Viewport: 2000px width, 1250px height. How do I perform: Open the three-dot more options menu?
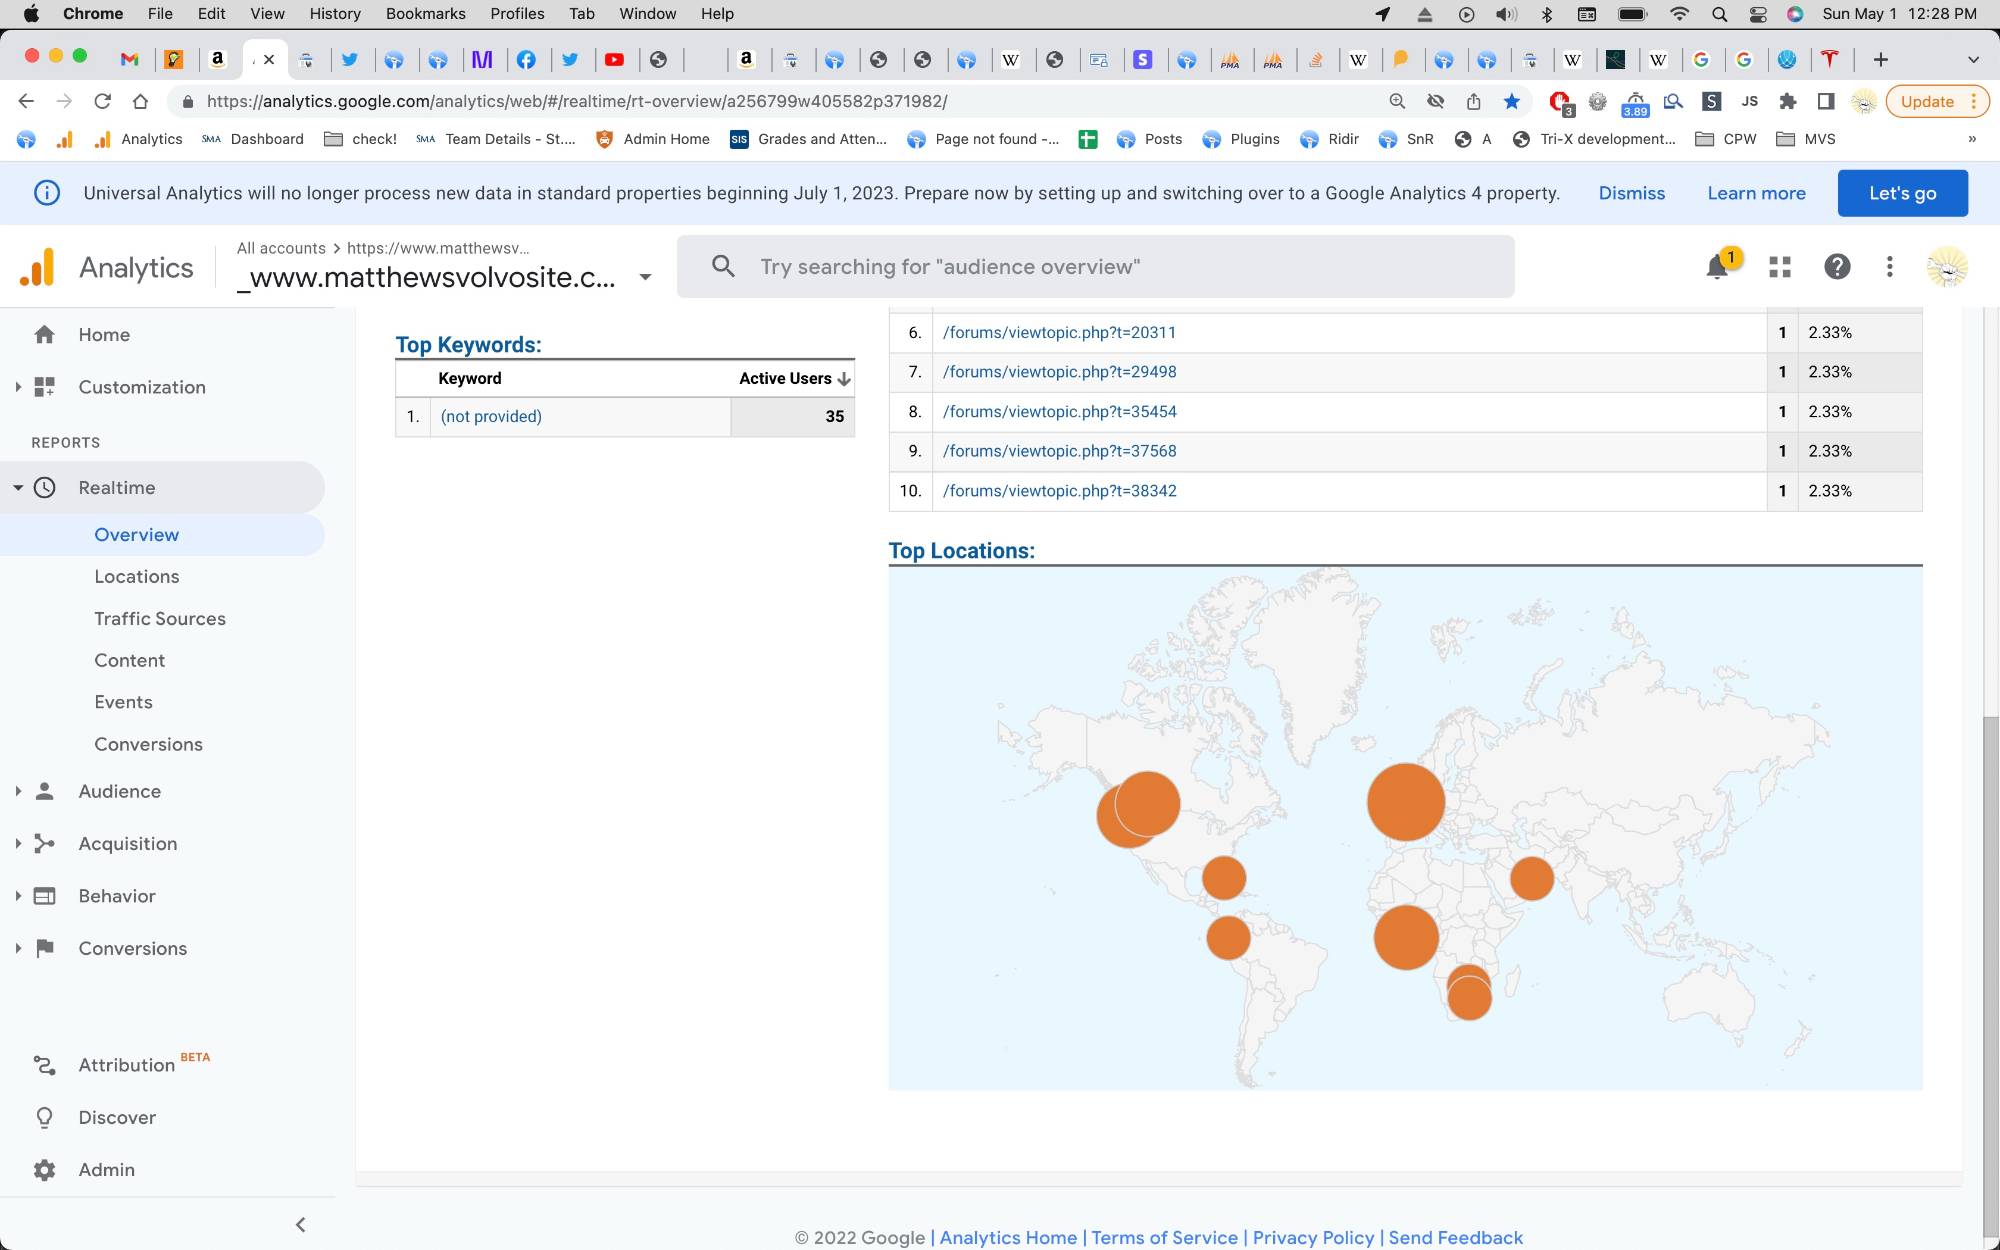pyautogui.click(x=1889, y=267)
